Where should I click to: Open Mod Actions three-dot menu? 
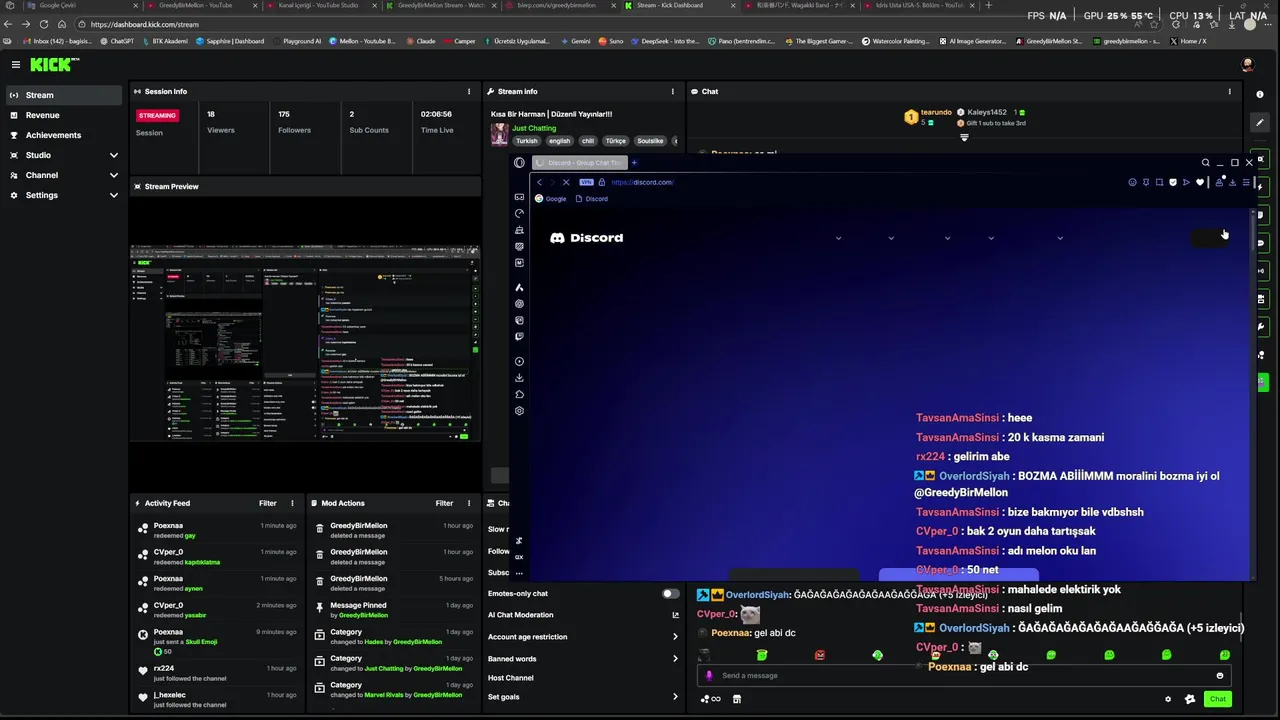coord(468,503)
